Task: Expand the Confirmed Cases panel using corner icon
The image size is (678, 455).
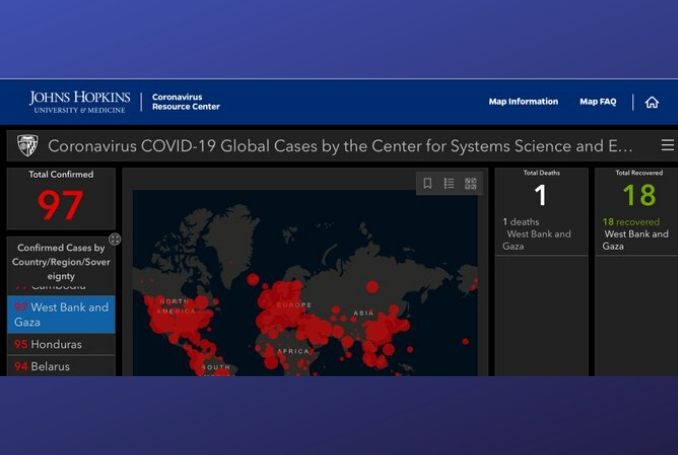Action: (115, 239)
